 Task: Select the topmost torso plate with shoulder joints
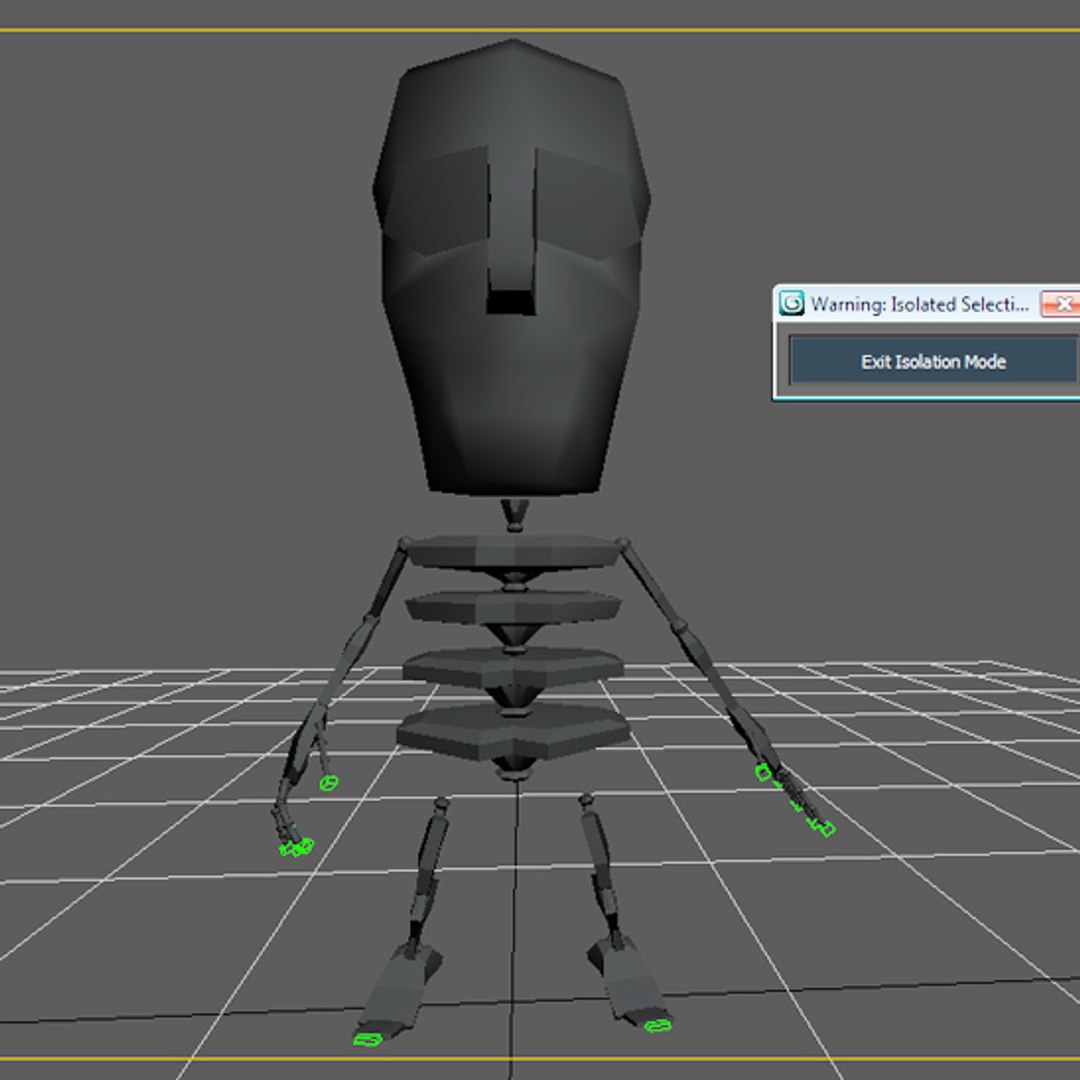514,552
